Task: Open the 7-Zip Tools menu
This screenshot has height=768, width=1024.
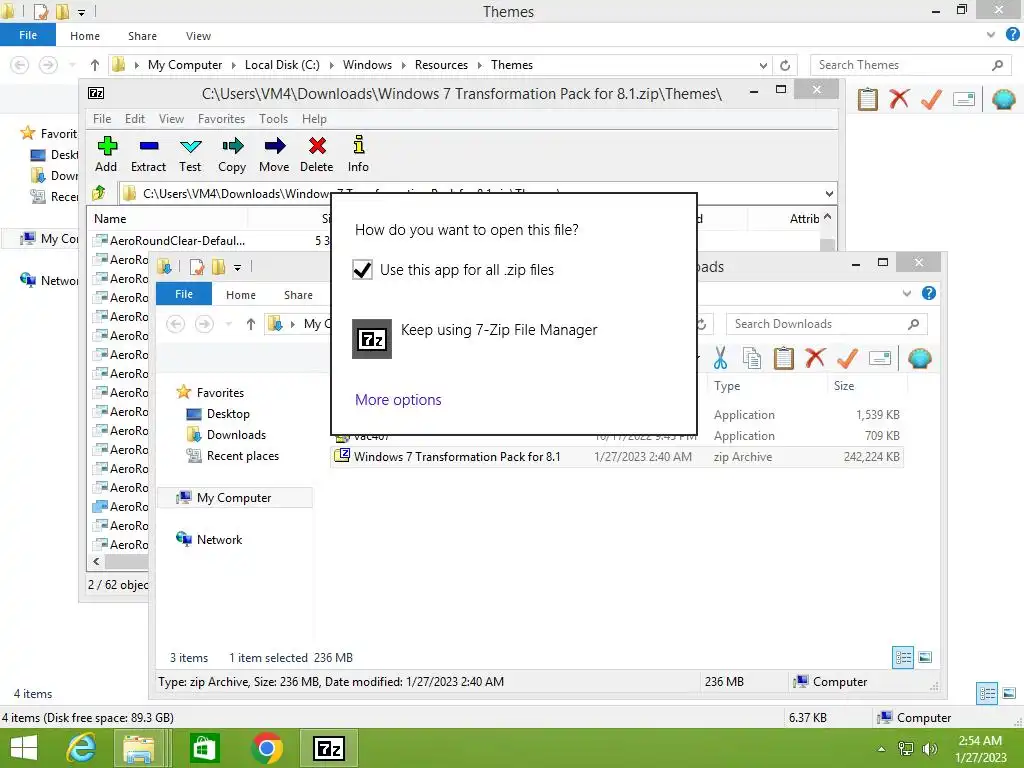Action: [x=273, y=119]
